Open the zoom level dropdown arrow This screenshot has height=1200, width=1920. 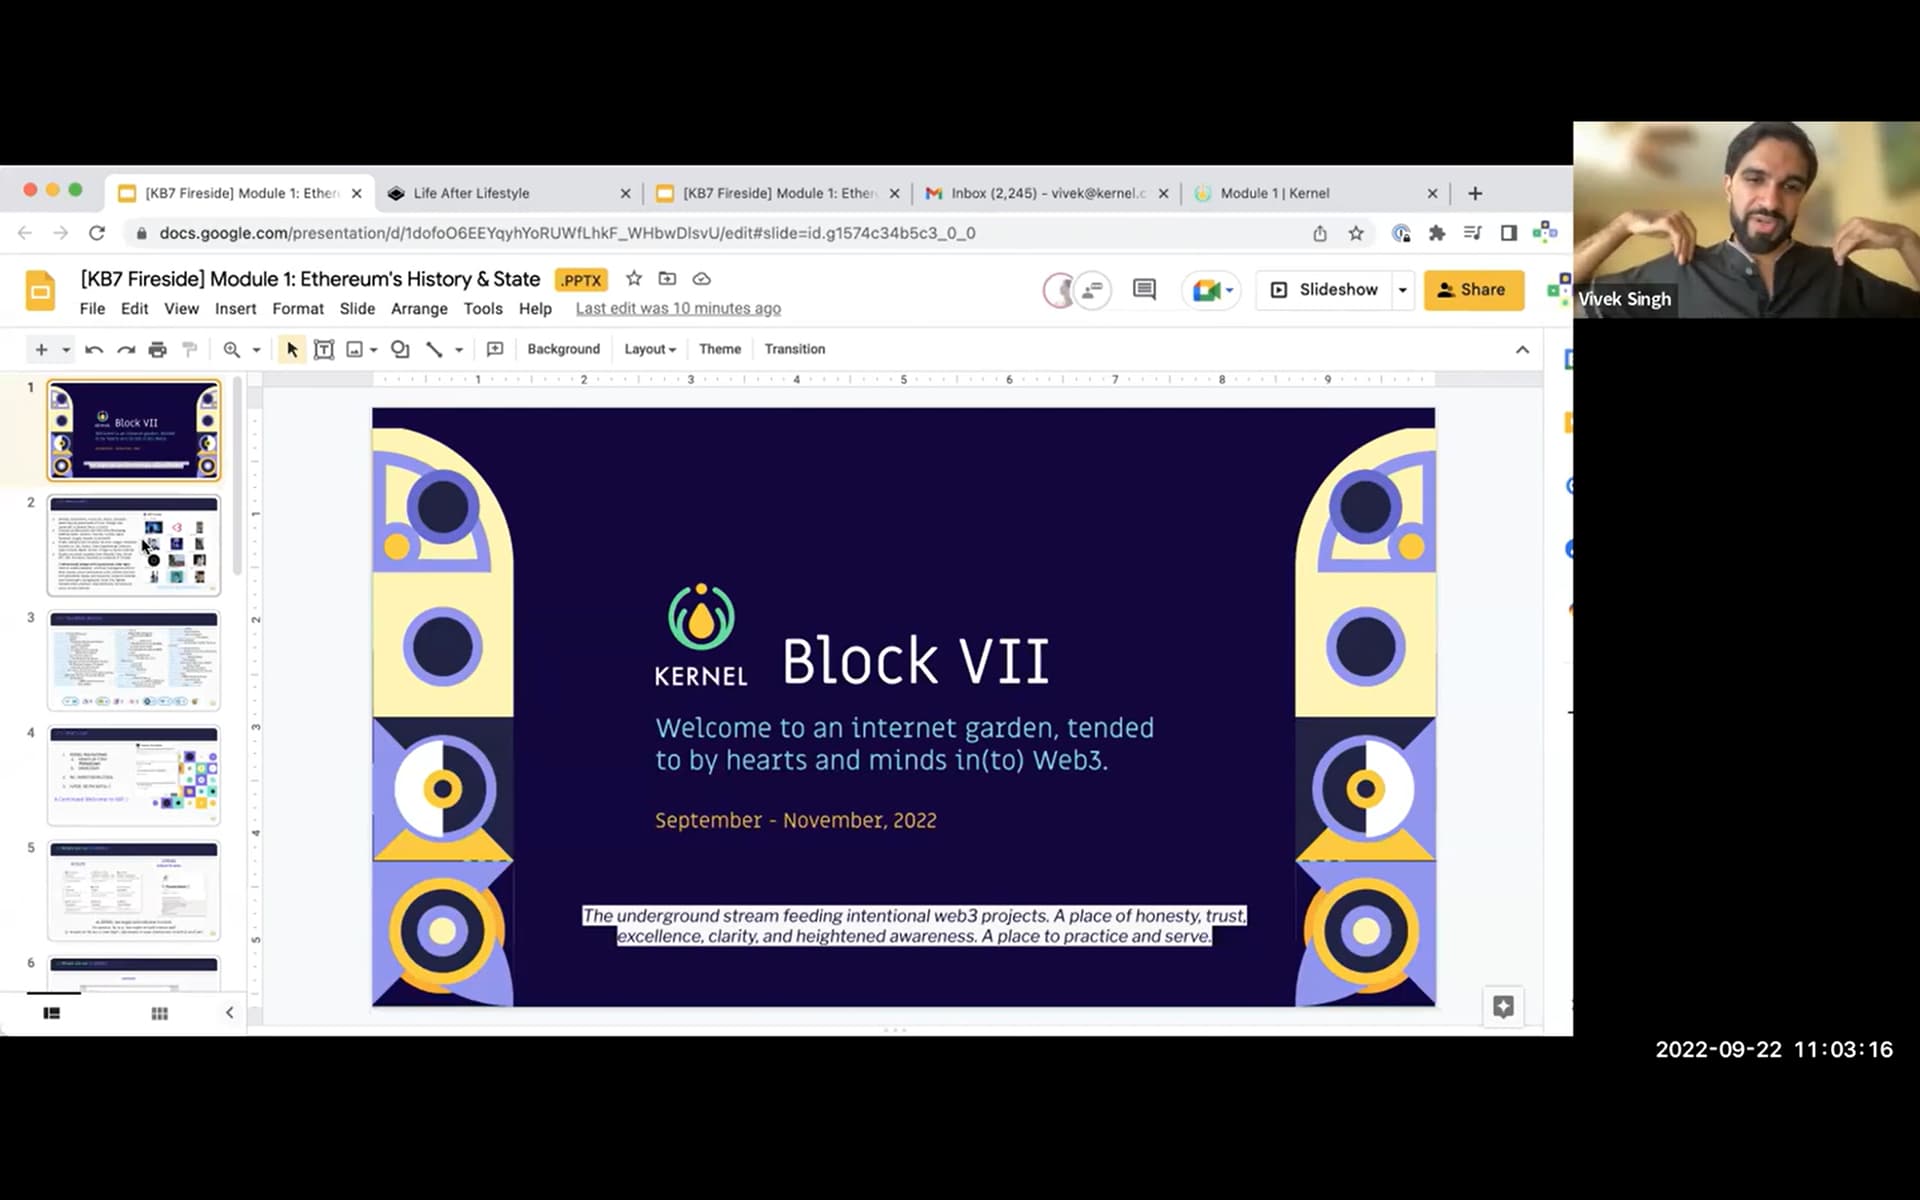pyautogui.click(x=256, y=349)
